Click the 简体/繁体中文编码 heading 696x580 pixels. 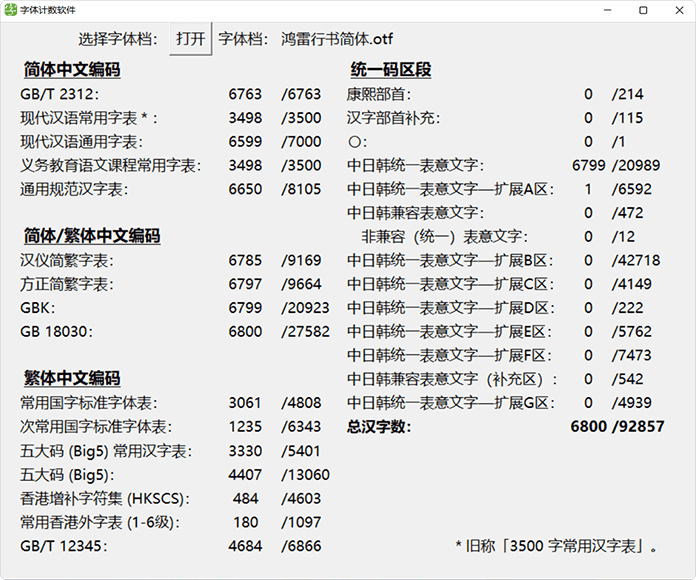pyautogui.click(x=92, y=237)
